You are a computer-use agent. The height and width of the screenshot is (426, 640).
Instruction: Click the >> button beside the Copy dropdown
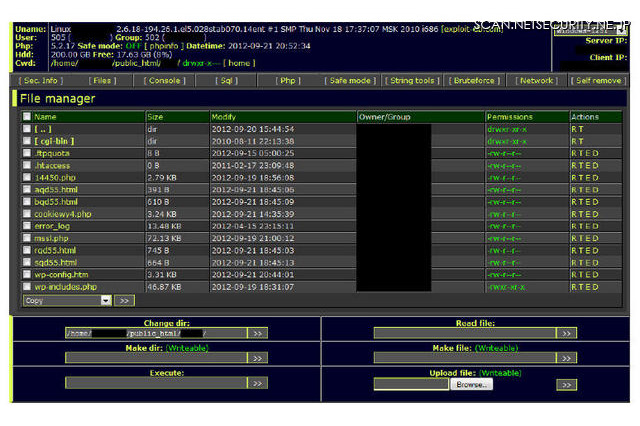pos(125,300)
